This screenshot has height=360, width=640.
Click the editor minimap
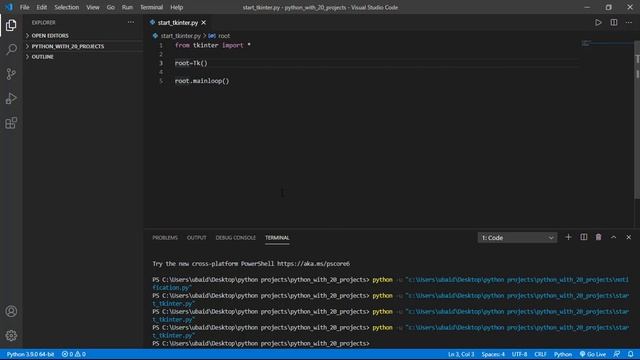pos(607,43)
